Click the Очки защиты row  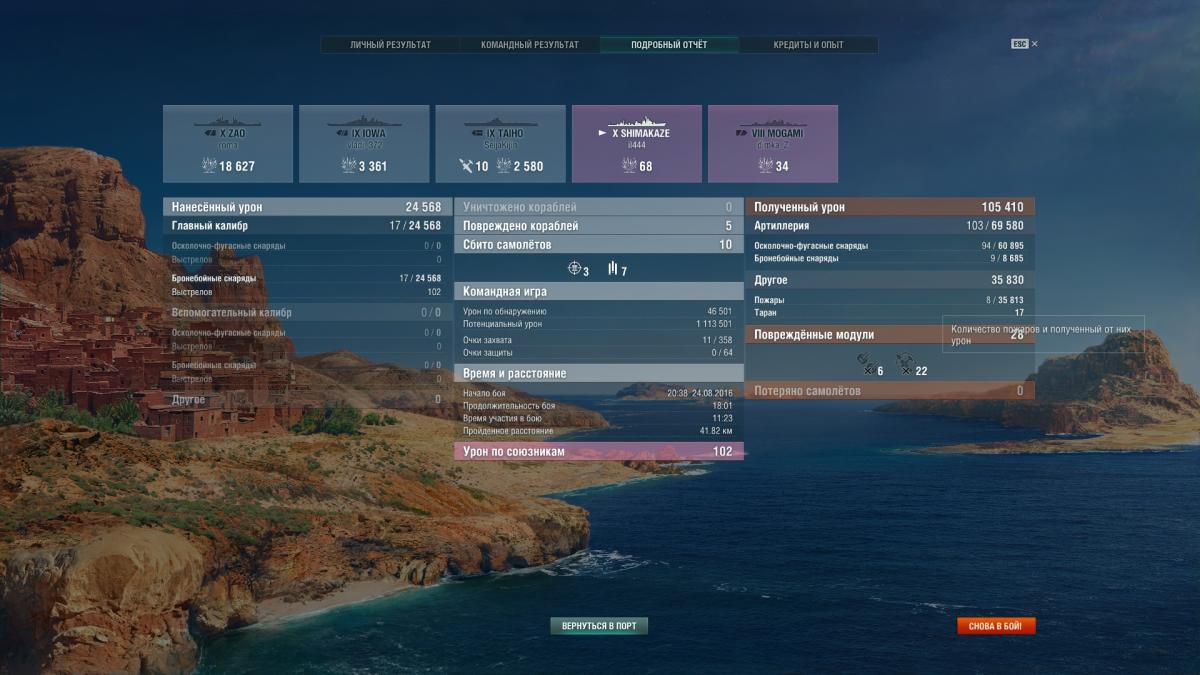coord(599,352)
